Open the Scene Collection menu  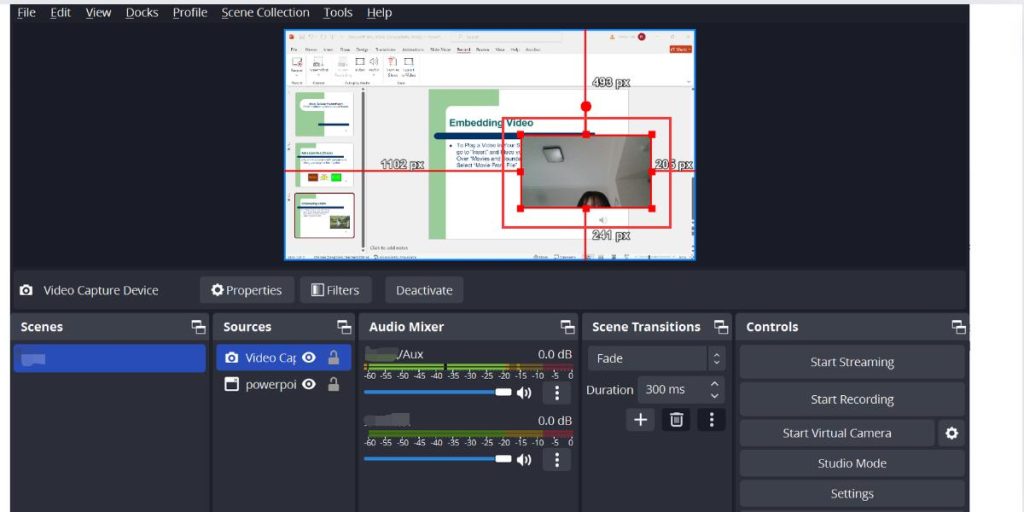(265, 12)
